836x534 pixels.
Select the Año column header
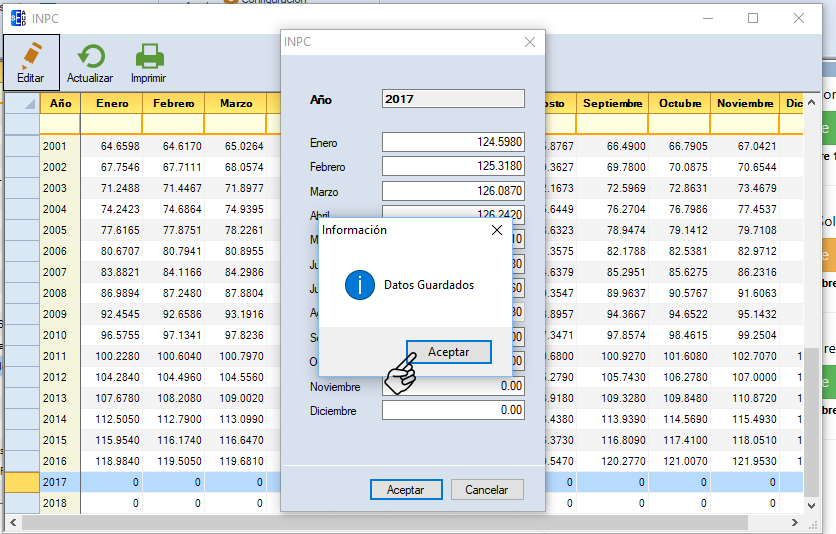tap(60, 104)
